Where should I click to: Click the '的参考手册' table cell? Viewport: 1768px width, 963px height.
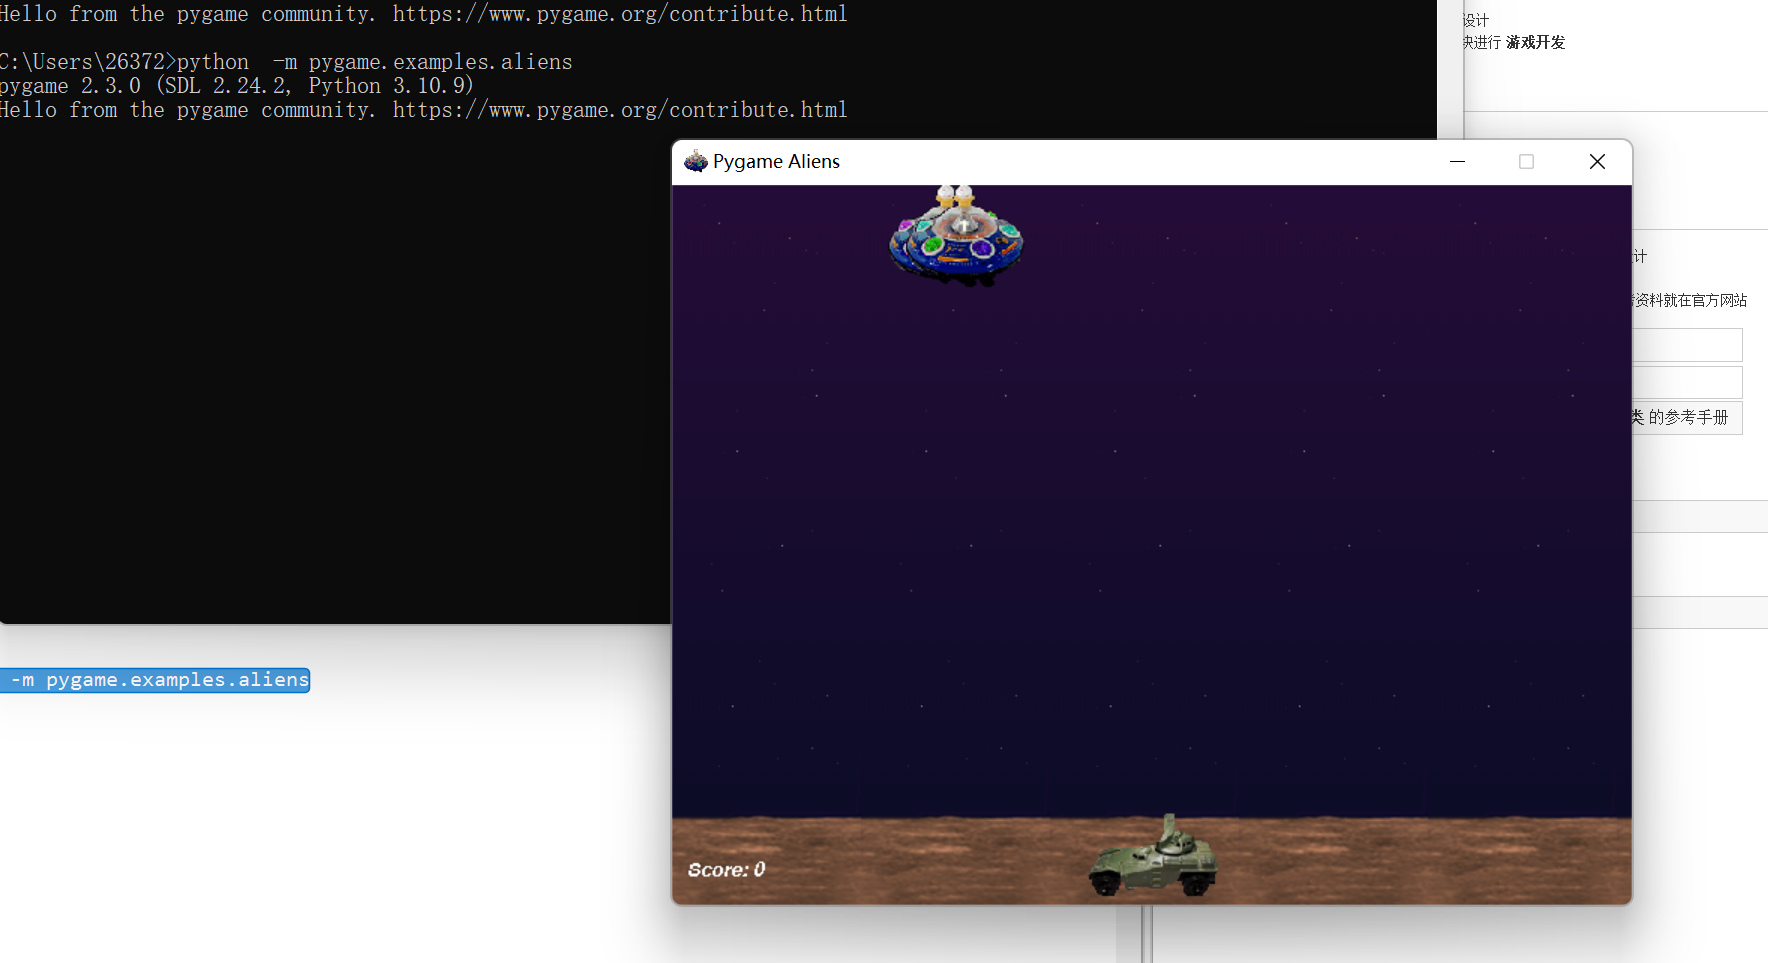pyautogui.click(x=1687, y=417)
